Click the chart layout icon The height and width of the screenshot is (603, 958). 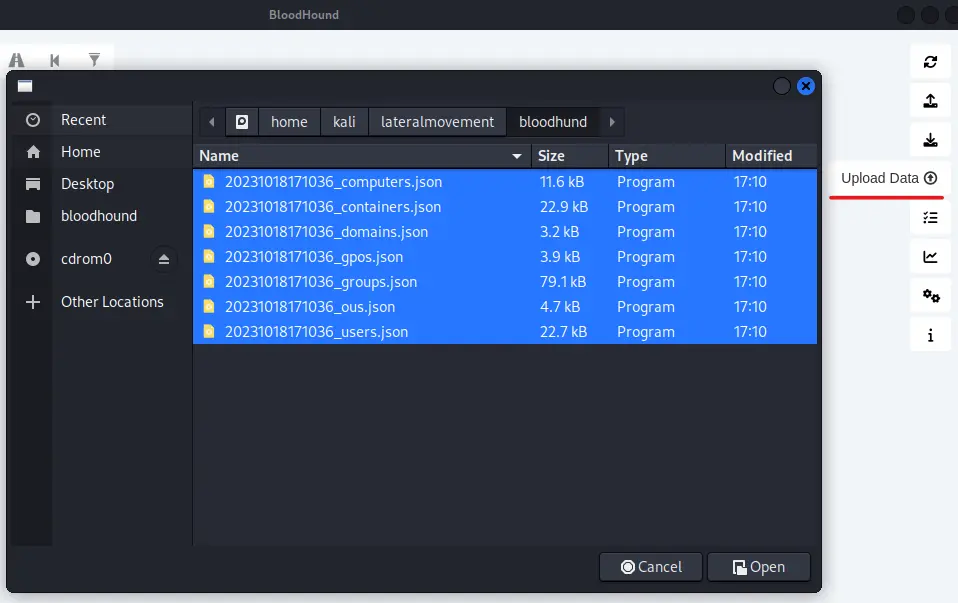coord(930,257)
